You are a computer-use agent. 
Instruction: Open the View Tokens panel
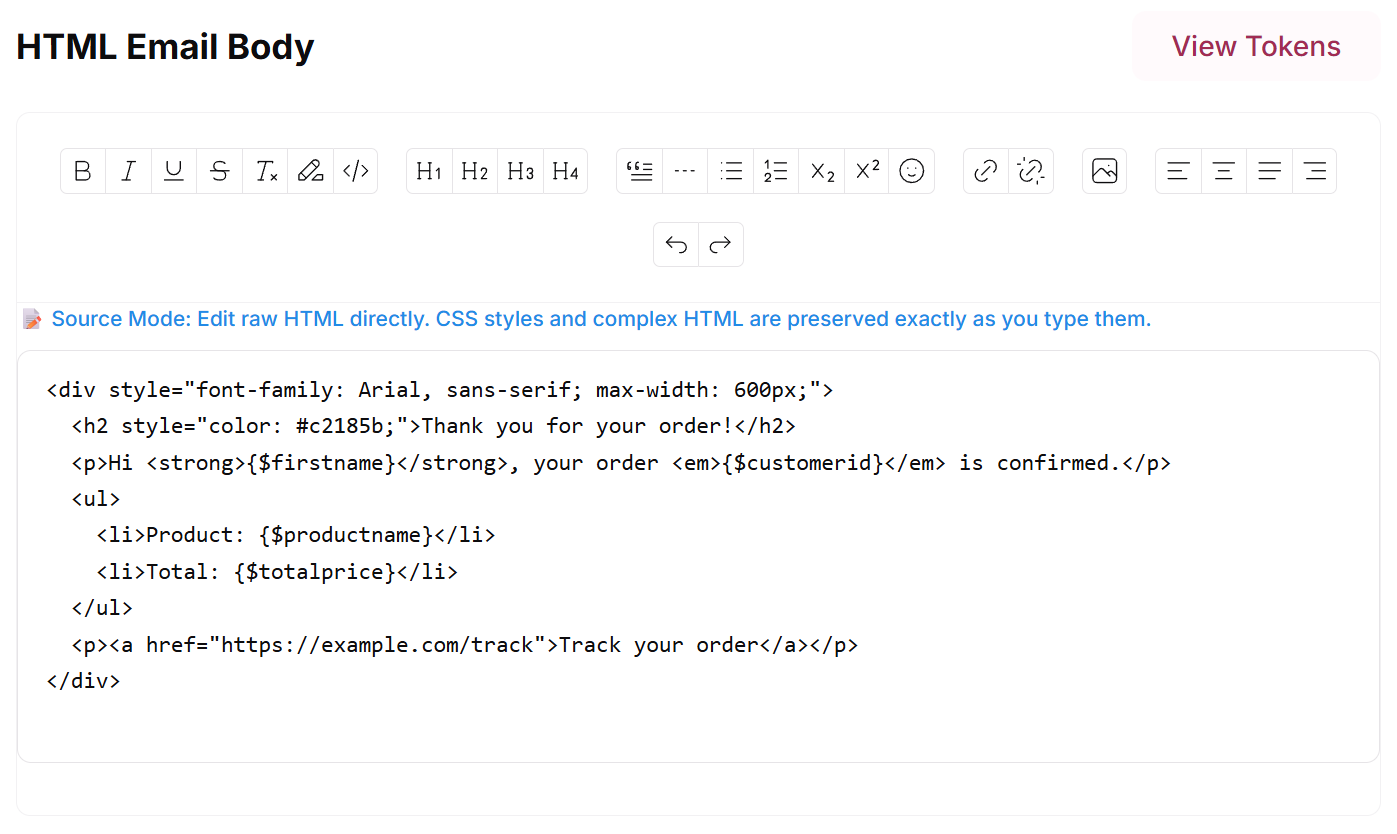[x=1256, y=46]
